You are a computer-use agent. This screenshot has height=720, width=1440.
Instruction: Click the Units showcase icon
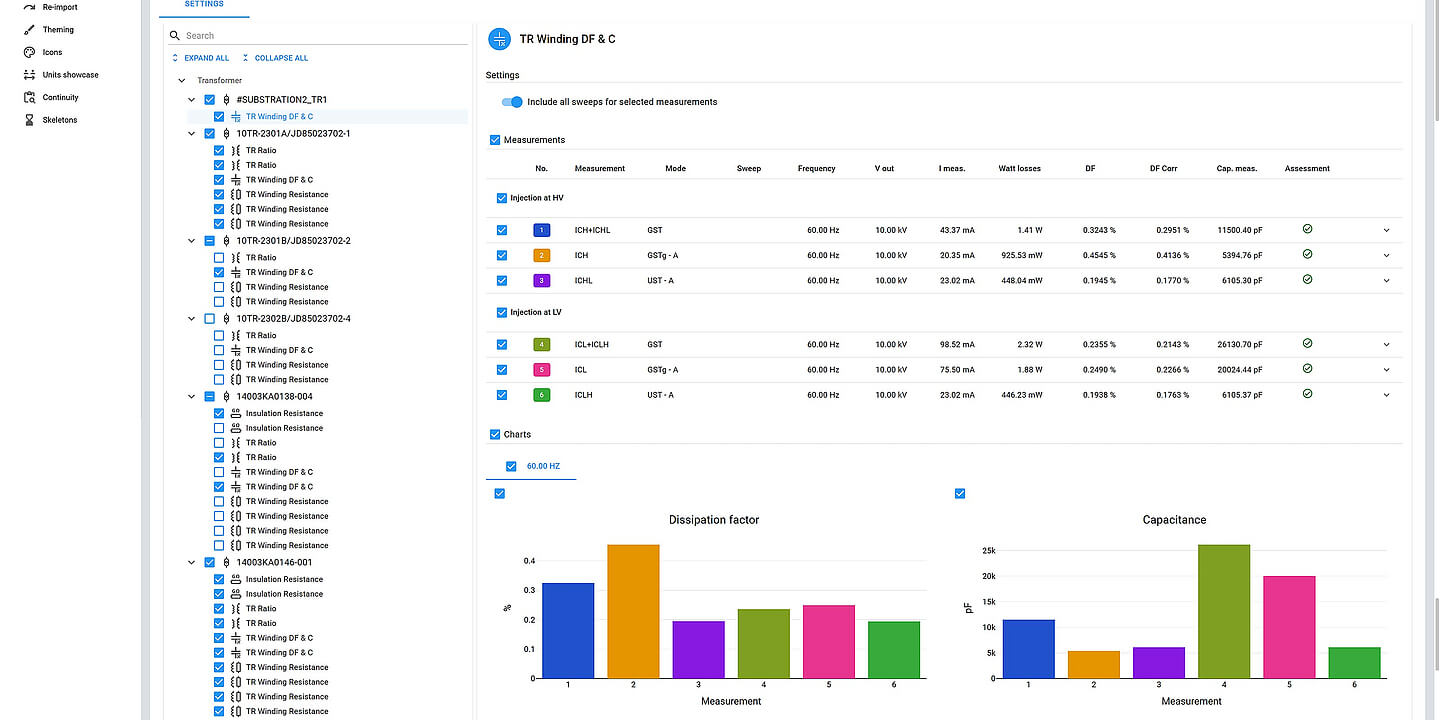click(x=29, y=75)
